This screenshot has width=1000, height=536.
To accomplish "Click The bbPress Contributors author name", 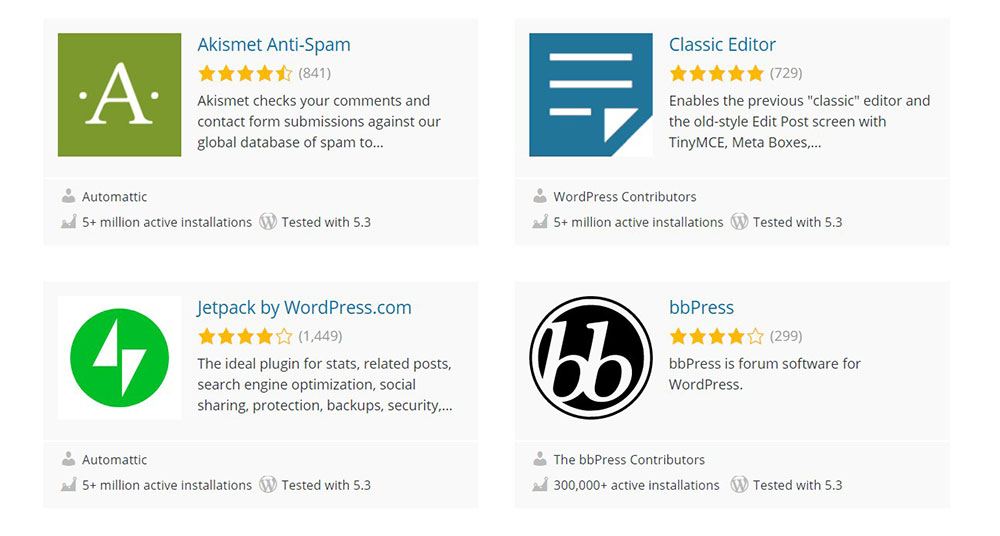I will pos(629,460).
